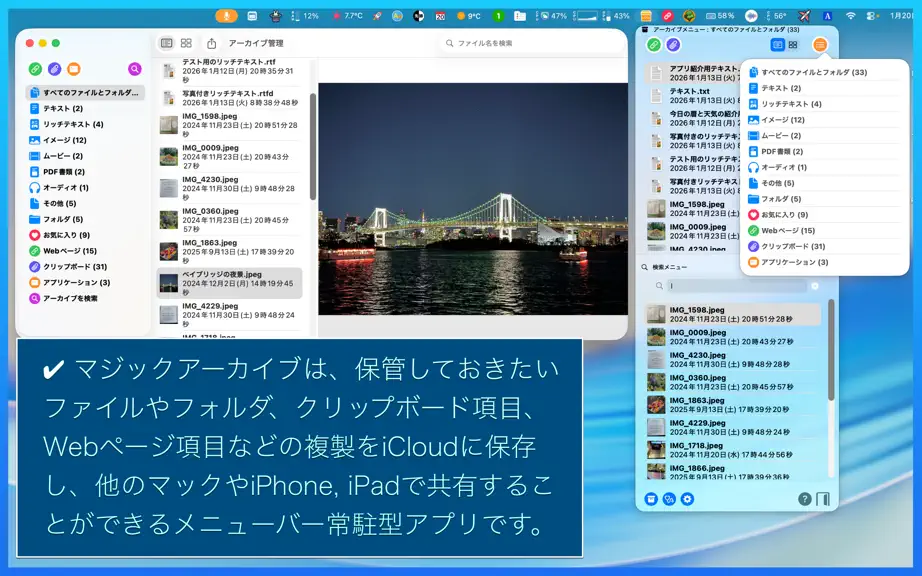Select テスト用のリッチテキスト.rtf in main file list

(x=229, y=71)
